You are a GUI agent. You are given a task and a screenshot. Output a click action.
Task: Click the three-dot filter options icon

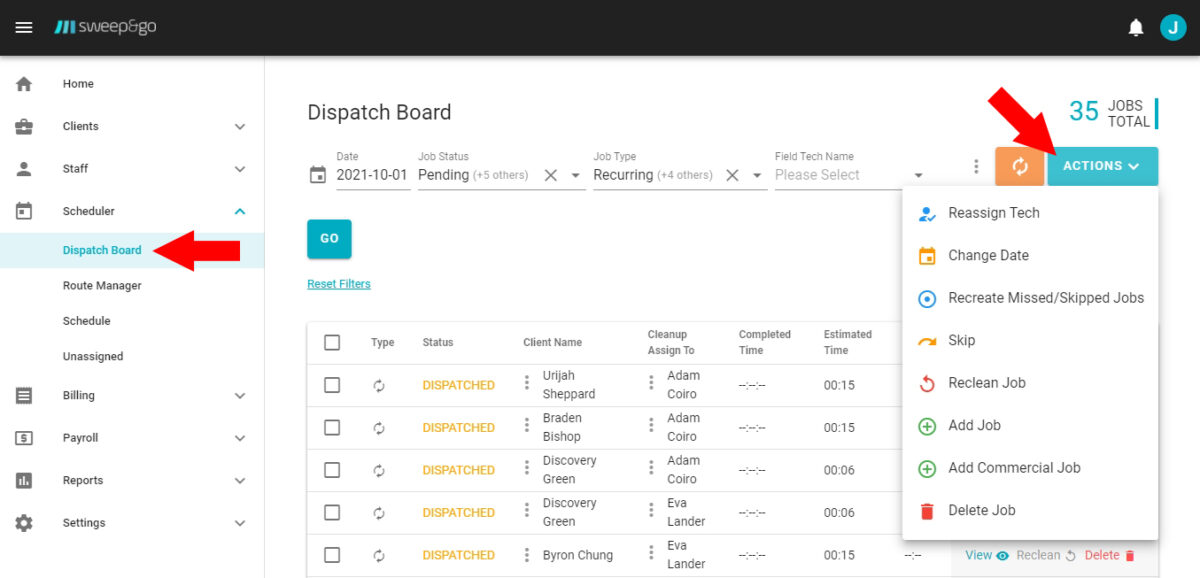point(976,166)
